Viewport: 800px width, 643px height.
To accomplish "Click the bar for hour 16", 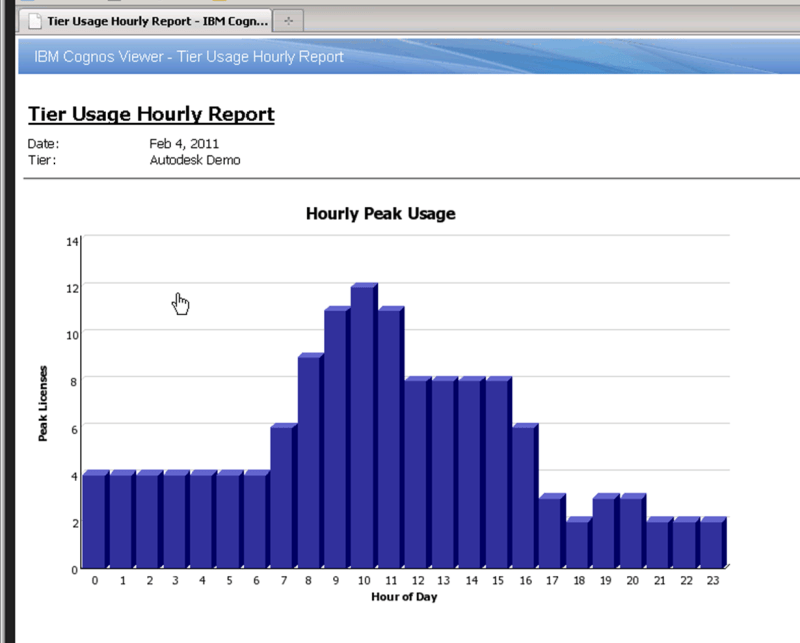I will click(x=524, y=497).
